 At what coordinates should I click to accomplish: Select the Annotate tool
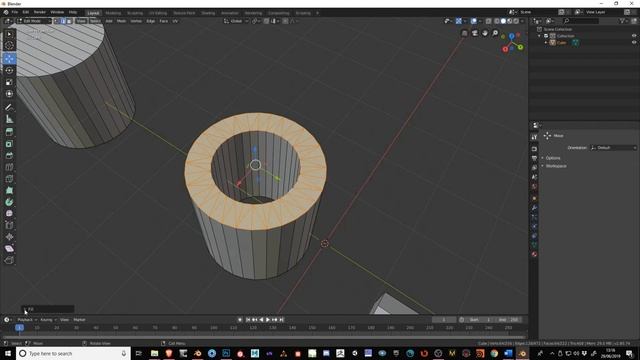click(x=9, y=107)
